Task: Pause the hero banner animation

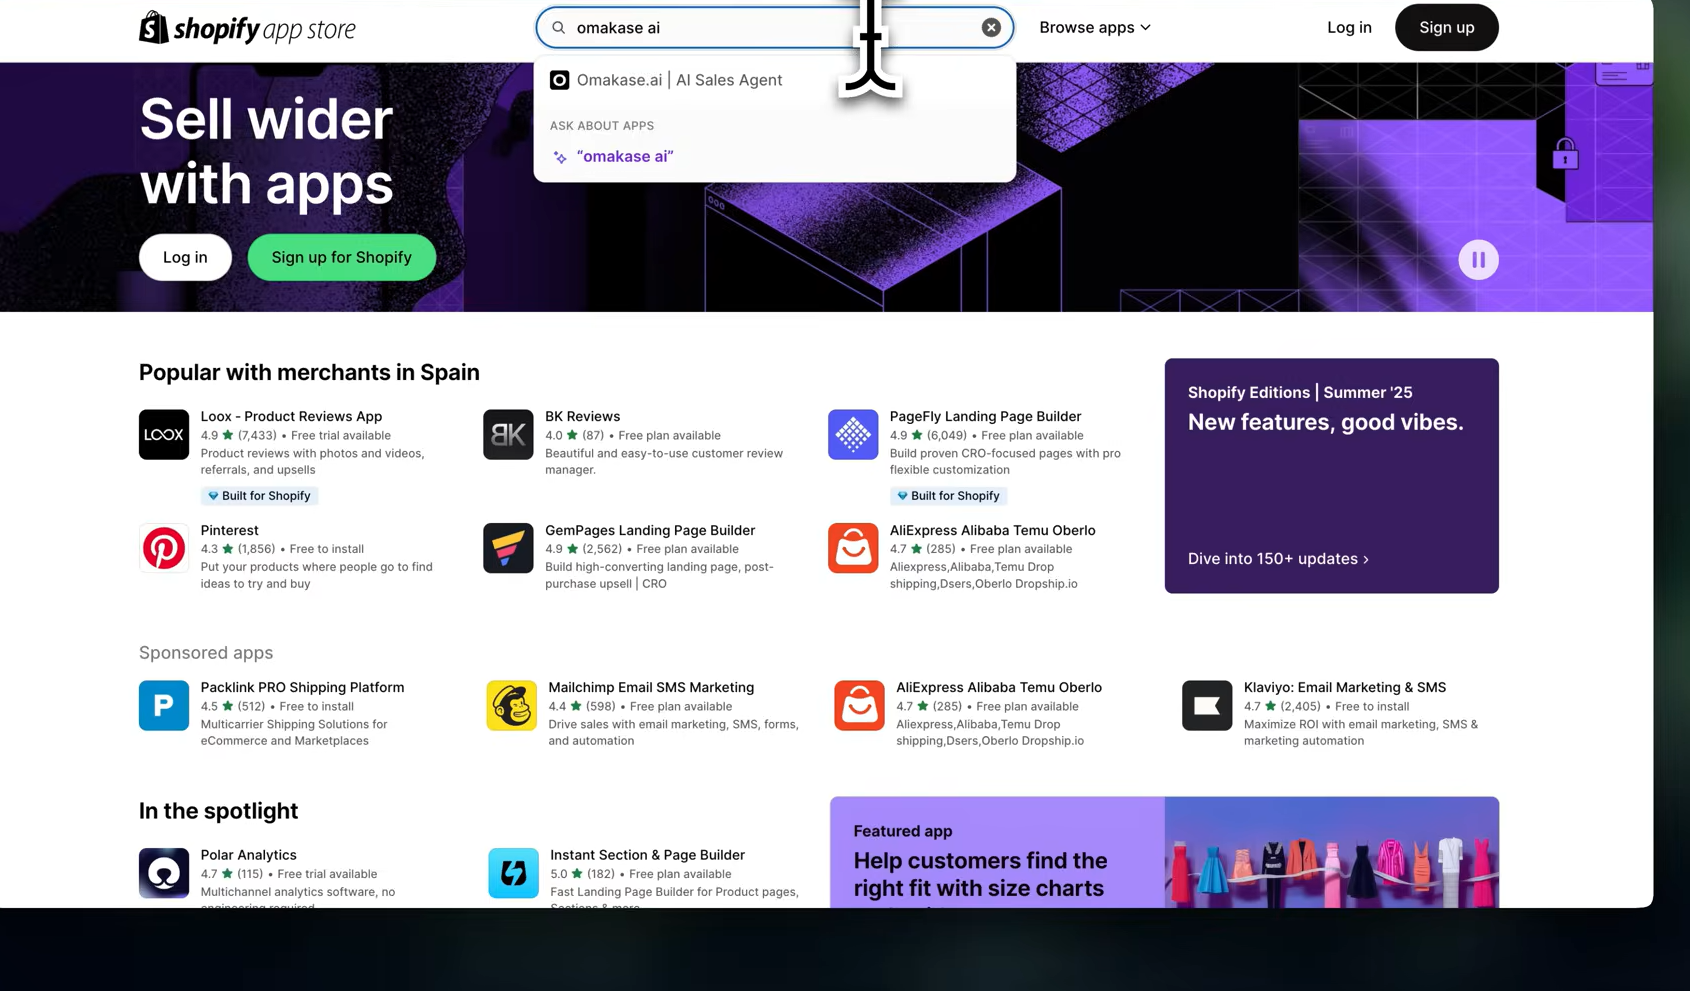Action: coord(1478,260)
